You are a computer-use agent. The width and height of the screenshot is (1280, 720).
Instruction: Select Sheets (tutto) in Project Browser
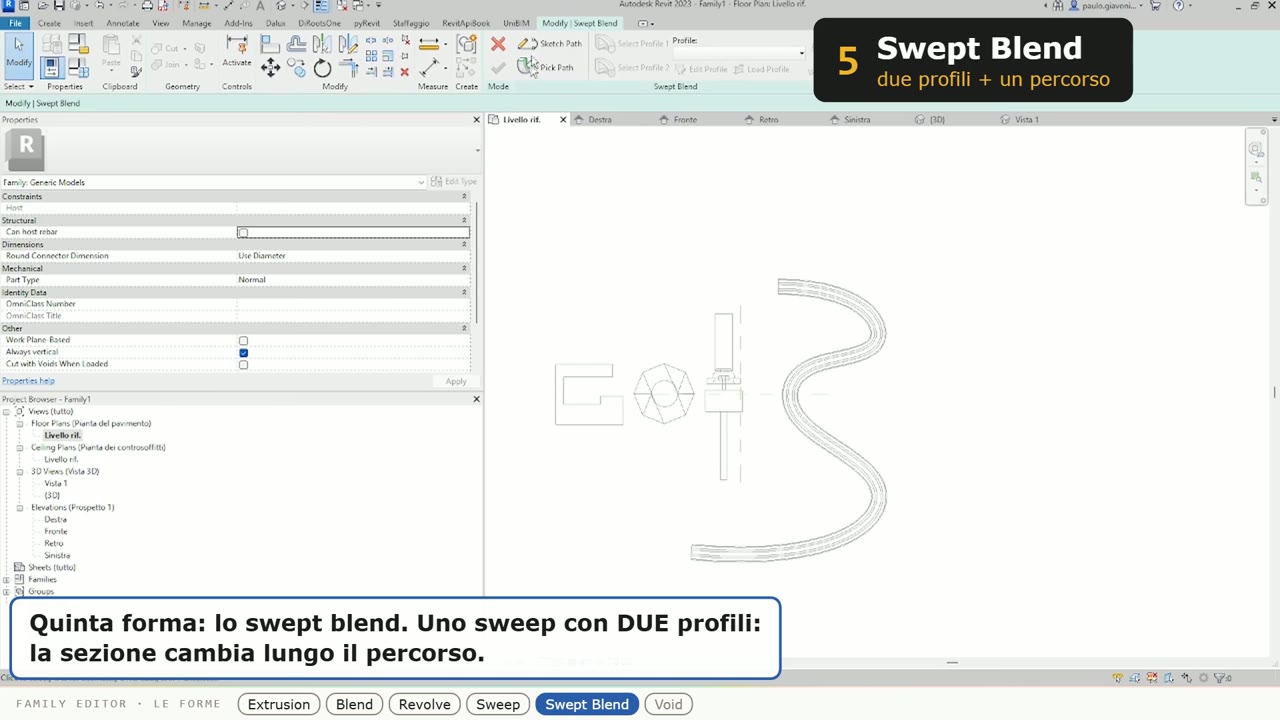tap(52, 568)
